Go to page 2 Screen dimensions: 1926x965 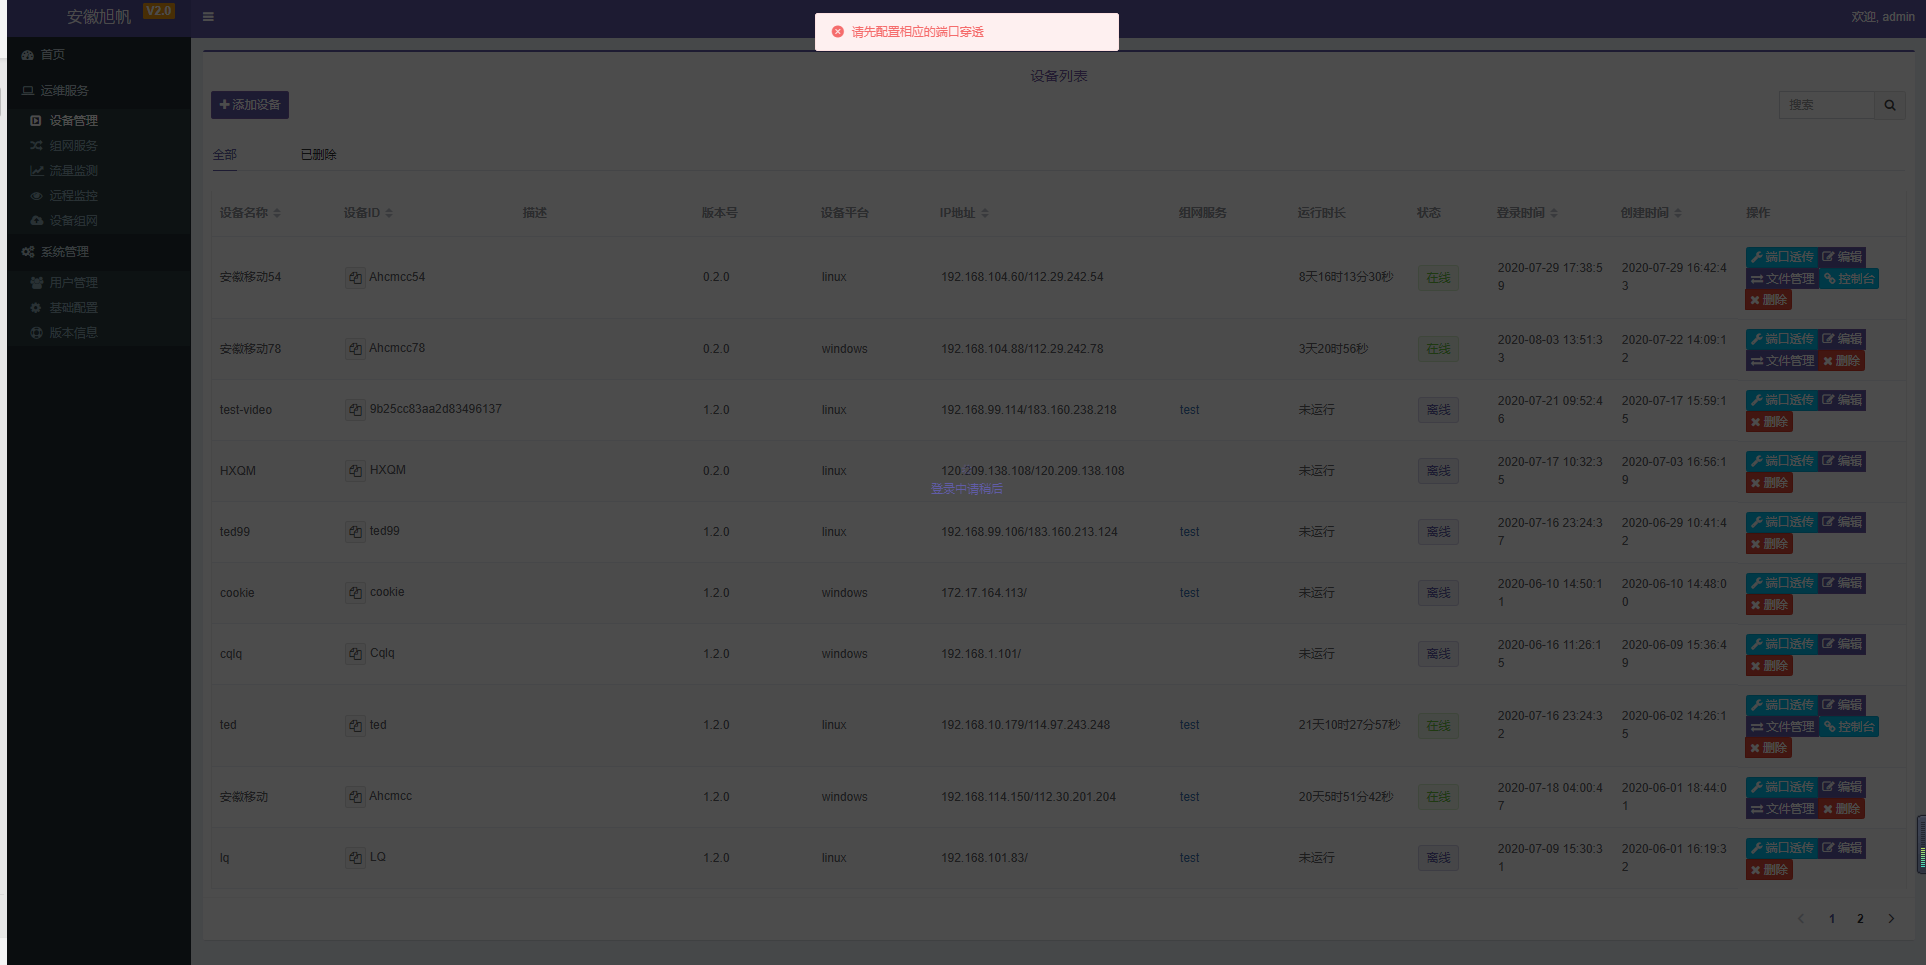click(x=1860, y=919)
